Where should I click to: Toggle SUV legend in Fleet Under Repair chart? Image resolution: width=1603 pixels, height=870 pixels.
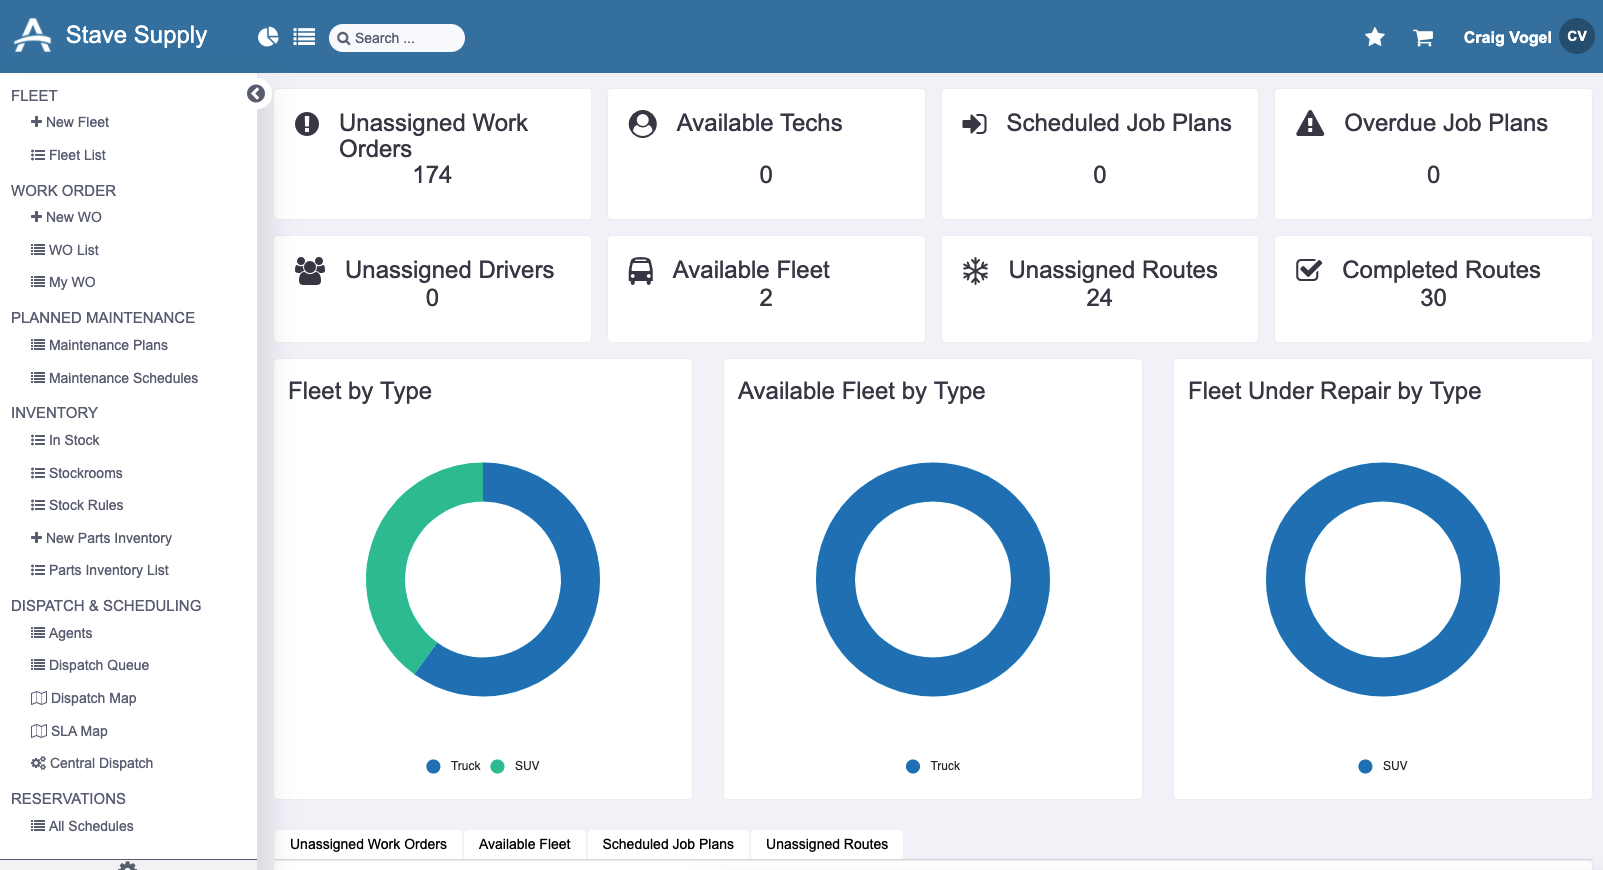point(1383,766)
